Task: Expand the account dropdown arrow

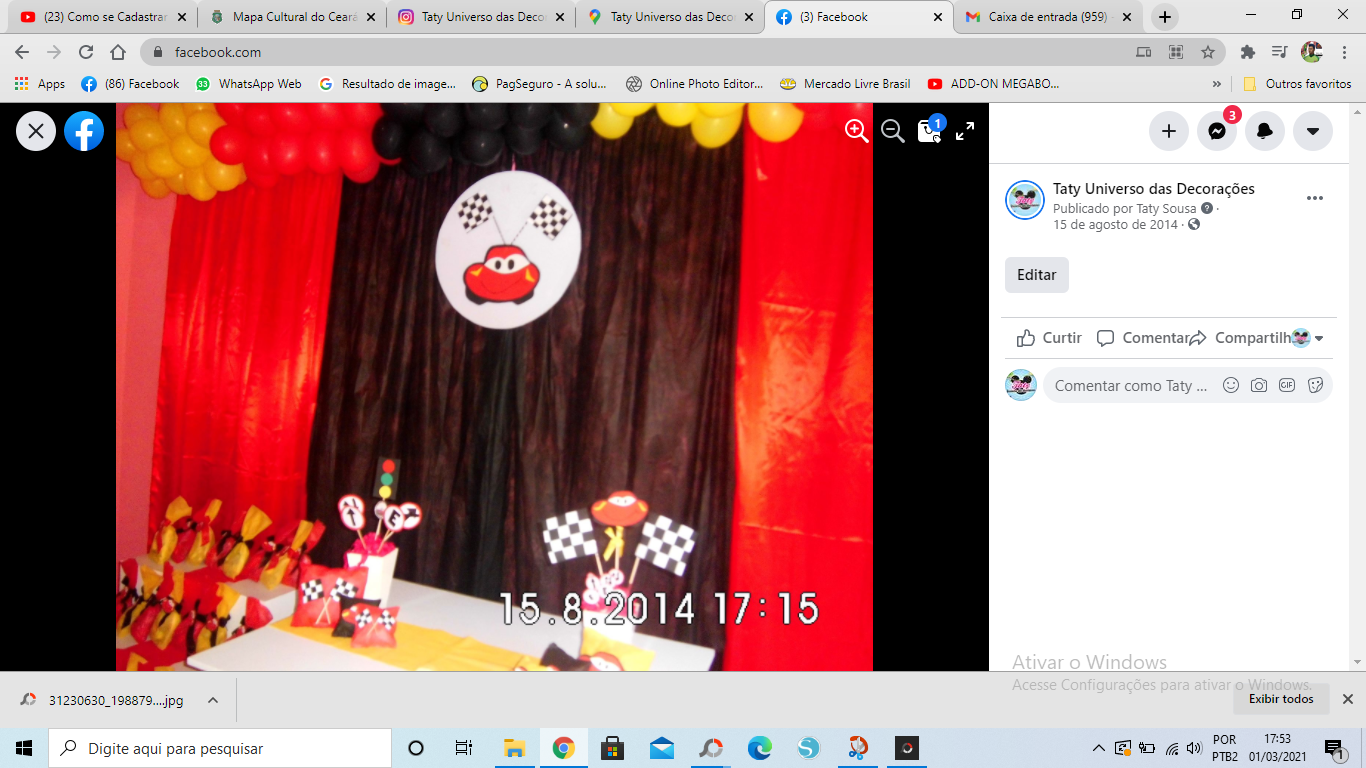Action: (x=1313, y=131)
